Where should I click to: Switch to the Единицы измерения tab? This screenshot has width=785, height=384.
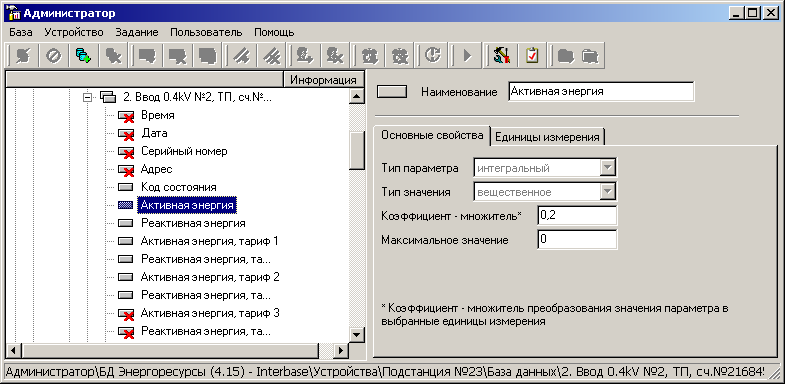pos(547,137)
